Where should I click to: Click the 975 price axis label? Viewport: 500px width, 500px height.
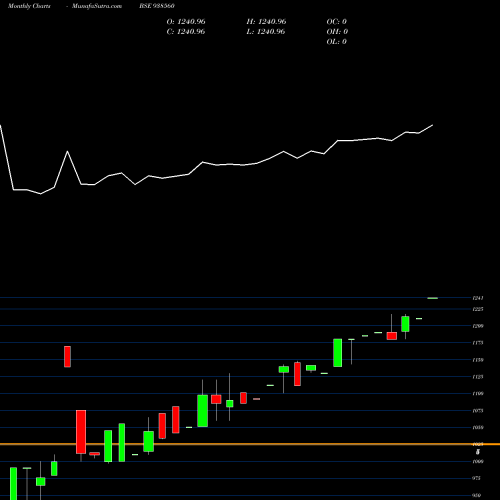tap(477, 478)
